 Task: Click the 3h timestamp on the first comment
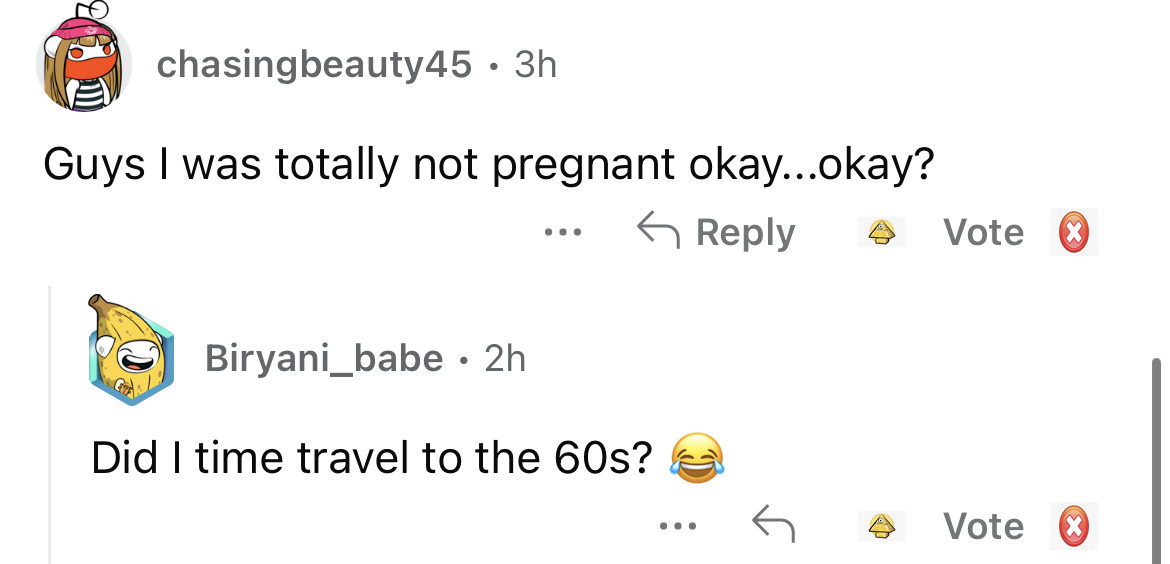click(x=535, y=65)
